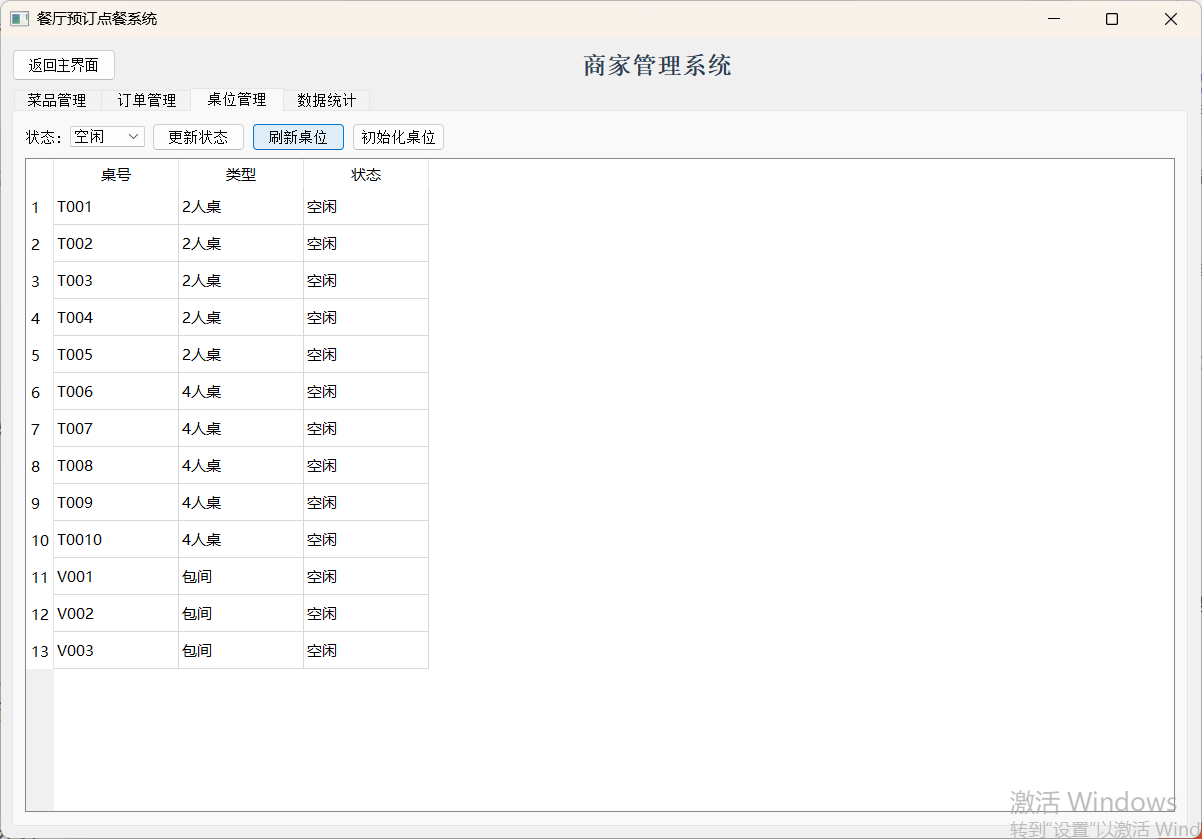Screen dimensions: 1202x839
Task: Select the T009 table cell
Action: (x=116, y=503)
